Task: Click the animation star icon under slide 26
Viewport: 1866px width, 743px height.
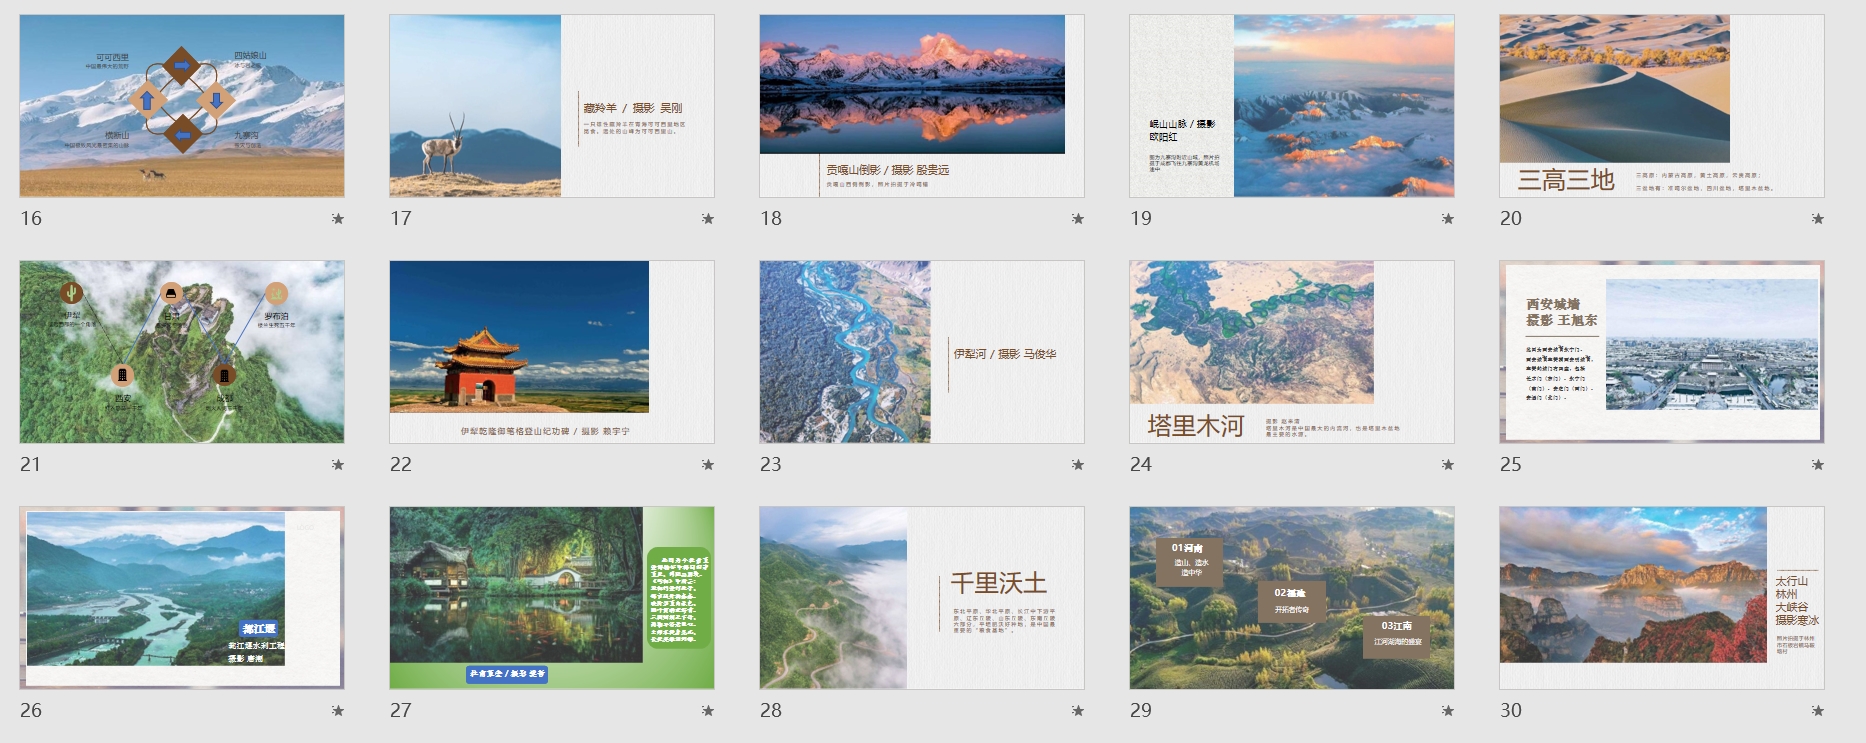Action: (338, 710)
